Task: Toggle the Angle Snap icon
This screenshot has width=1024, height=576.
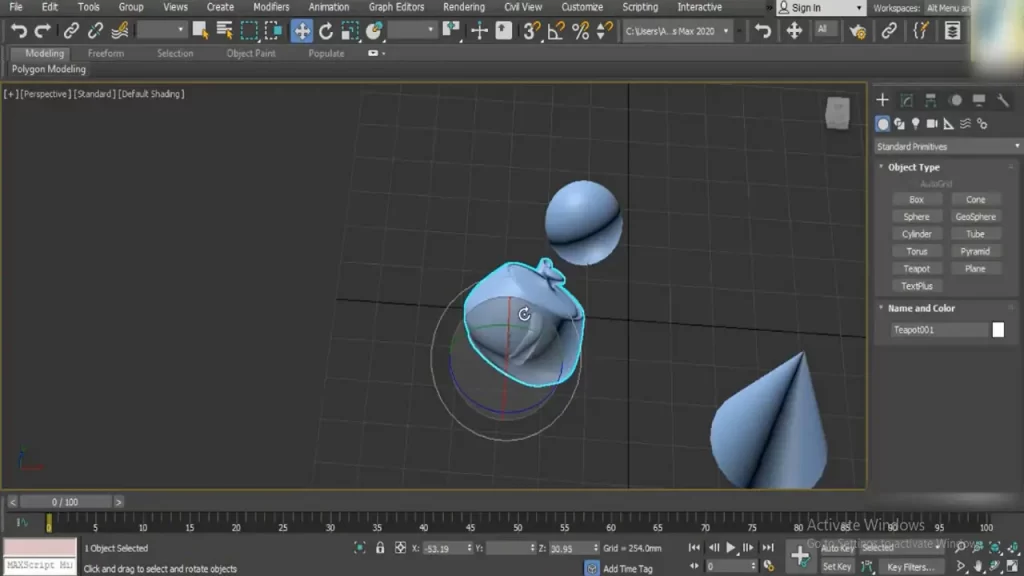Action: click(558, 31)
